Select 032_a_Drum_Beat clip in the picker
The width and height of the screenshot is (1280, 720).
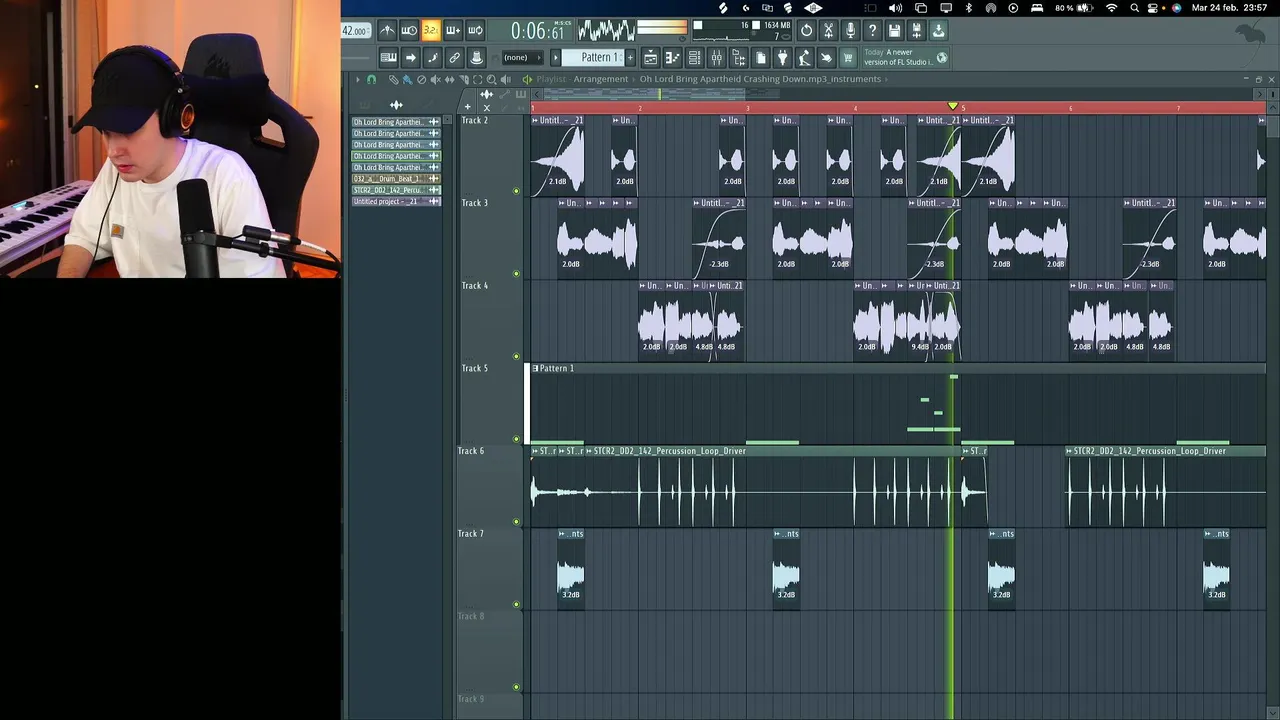[x=396, y=178]
